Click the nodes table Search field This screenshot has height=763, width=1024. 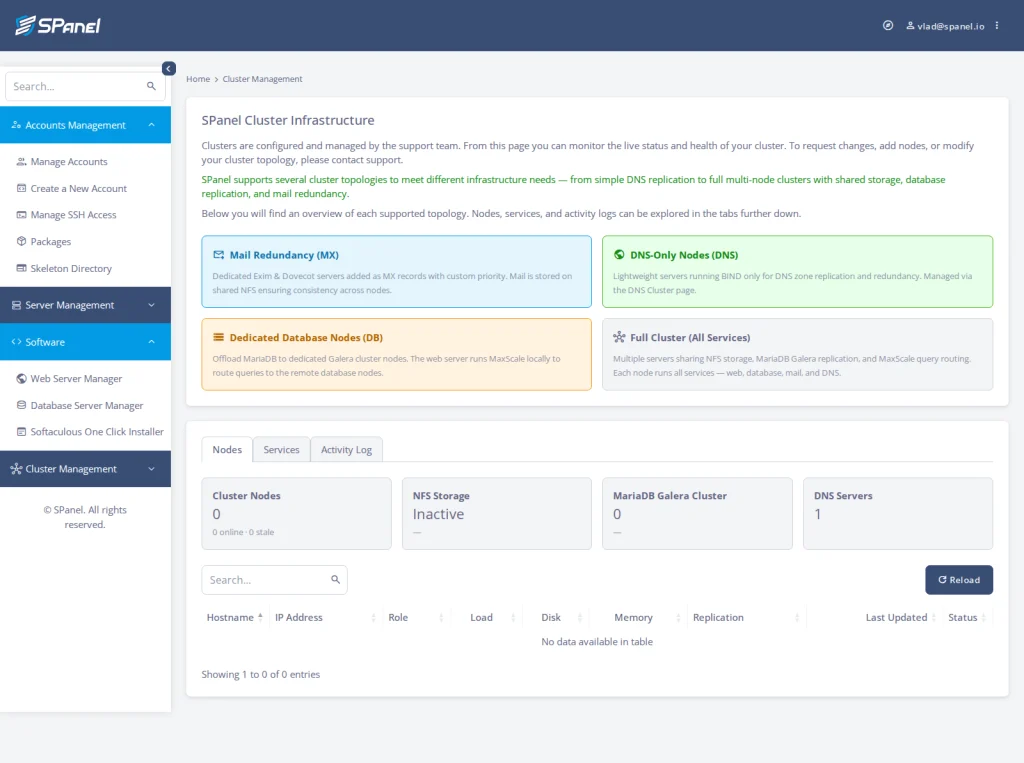tap(274, 579)
